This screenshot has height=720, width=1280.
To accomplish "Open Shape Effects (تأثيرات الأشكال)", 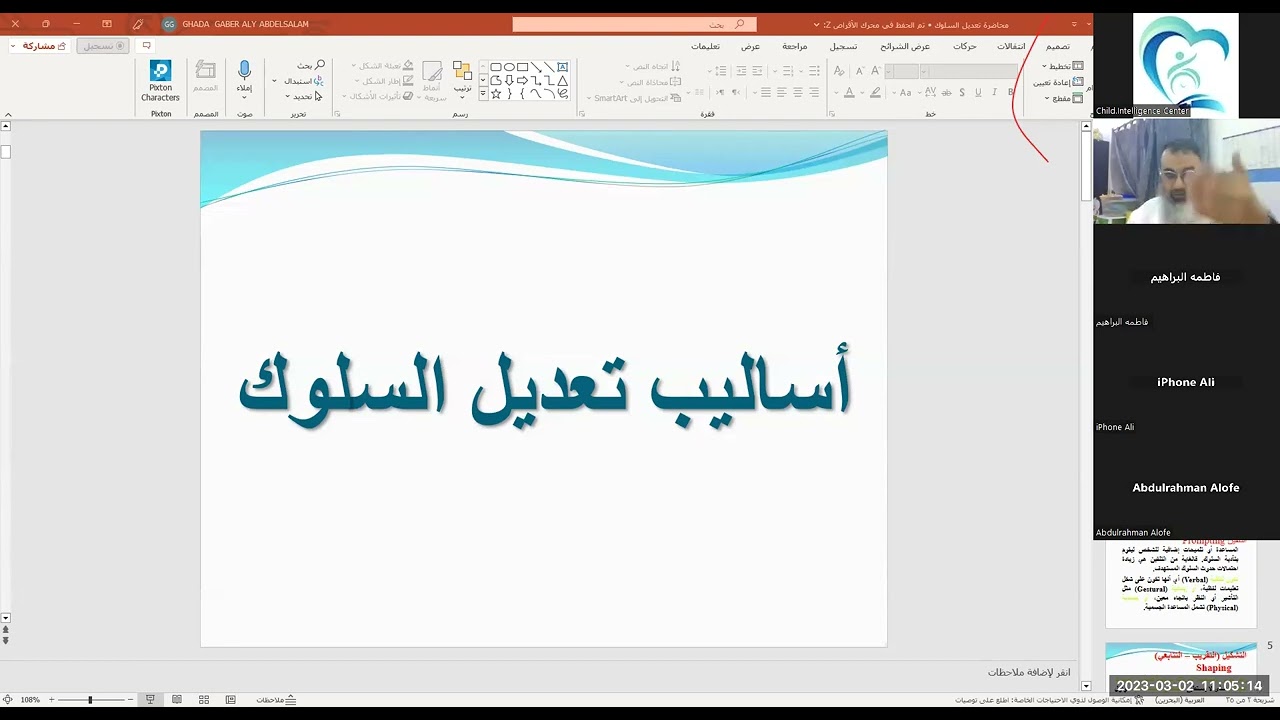I will point(379,96).
